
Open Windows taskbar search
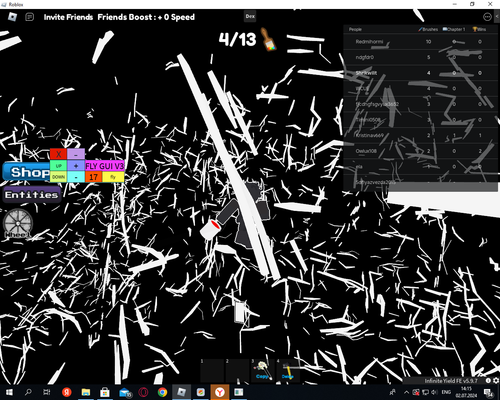tap(28, 392)
